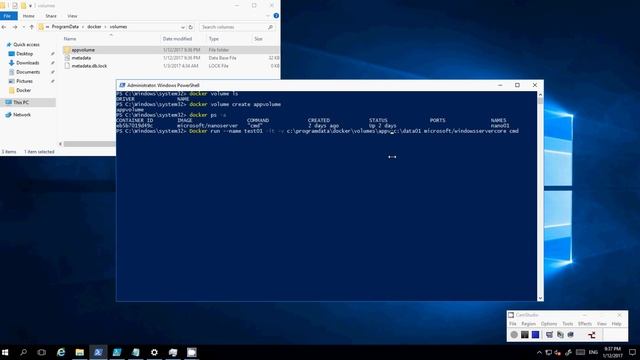
Task: Open Documents in navigation pane
Action: (28, 72)
